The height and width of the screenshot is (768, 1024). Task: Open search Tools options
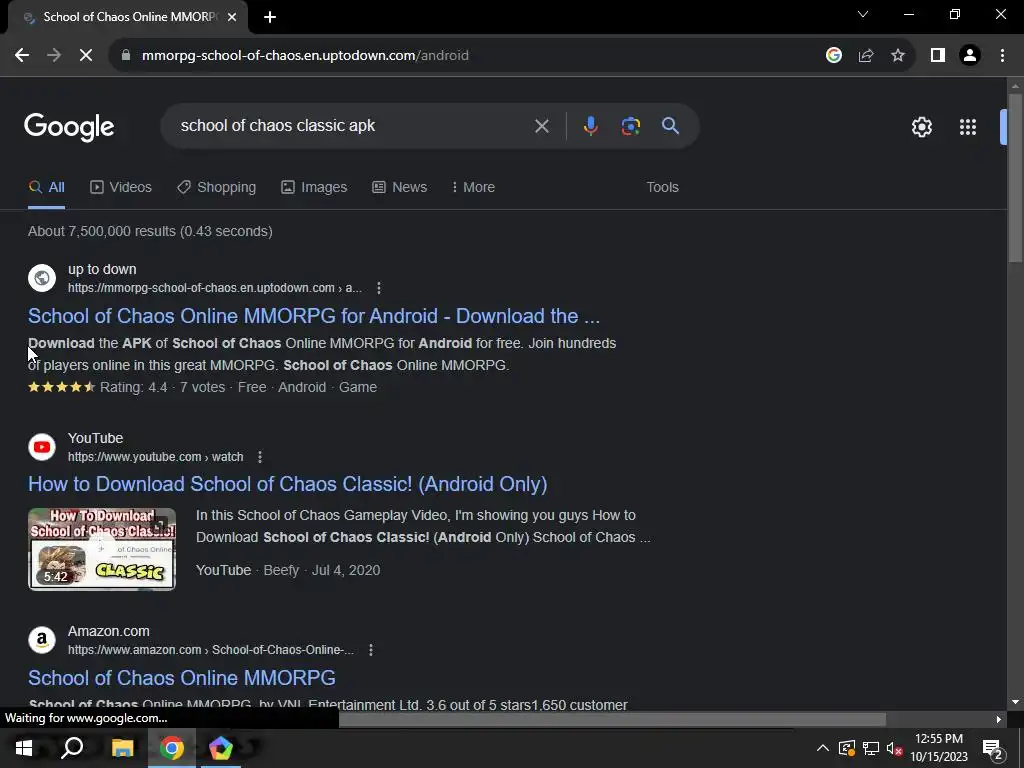tap(662, 187)
